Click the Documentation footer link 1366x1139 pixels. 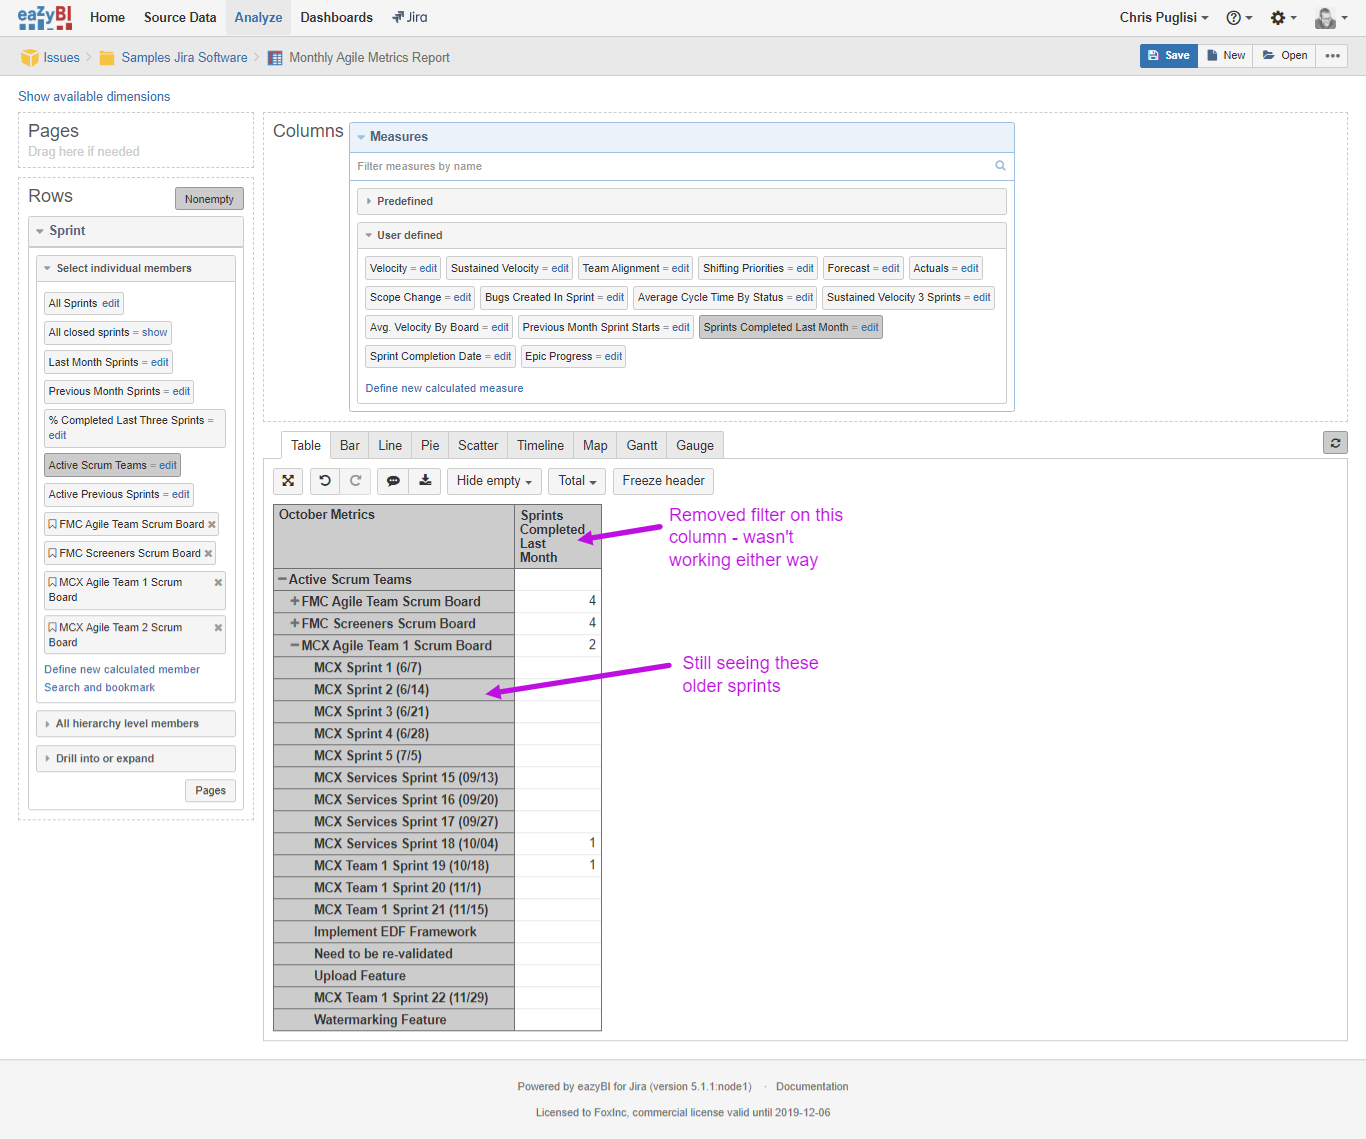pos(812,1086)
